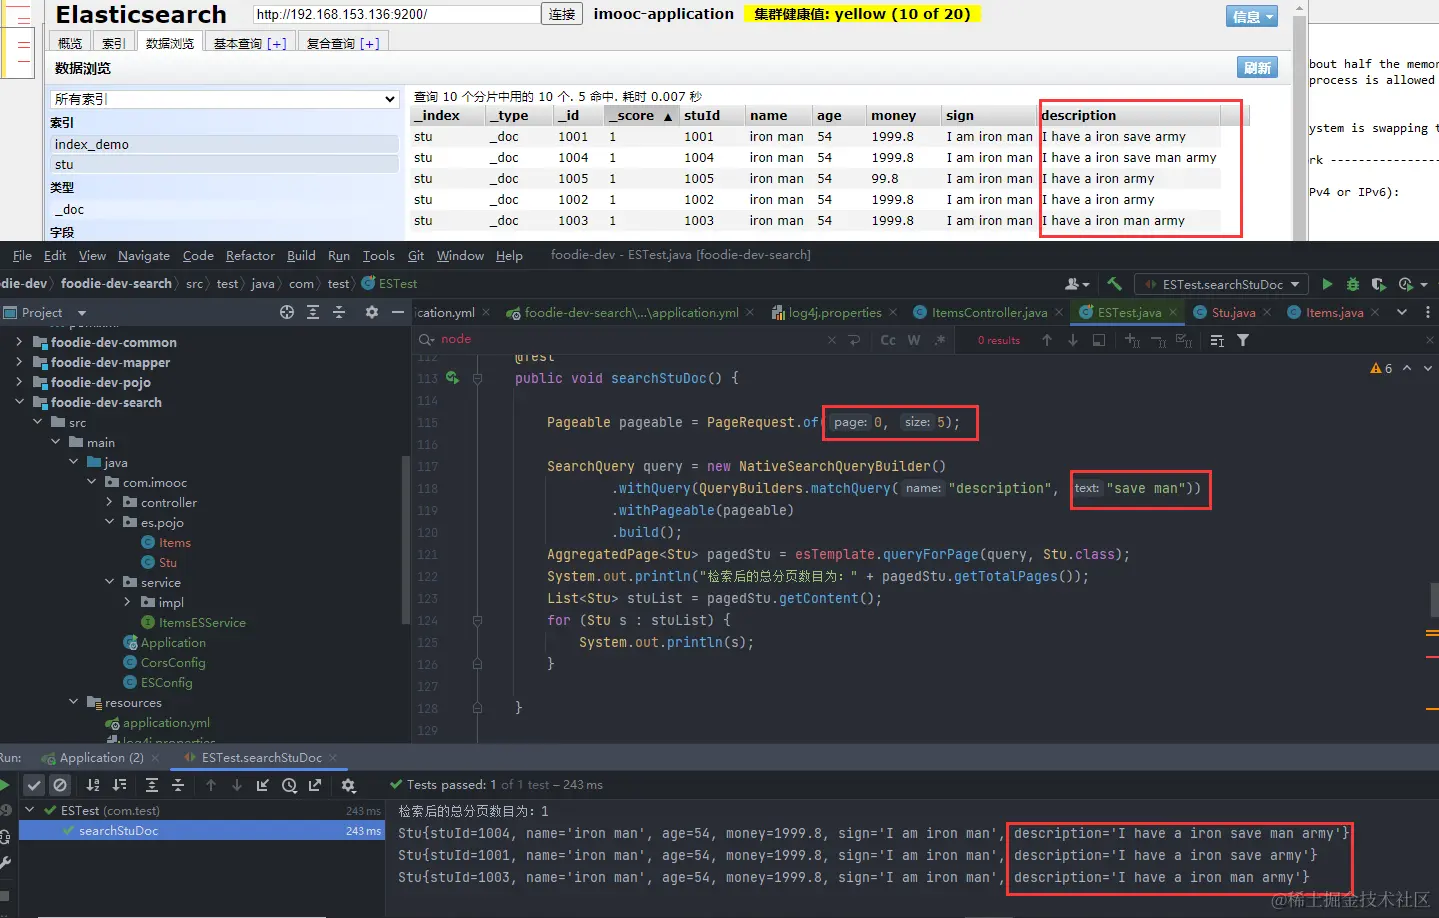Click the 刷新 refresh button
The image size is (1439, 918).
pyautogui.click(x=1257, y=68)
